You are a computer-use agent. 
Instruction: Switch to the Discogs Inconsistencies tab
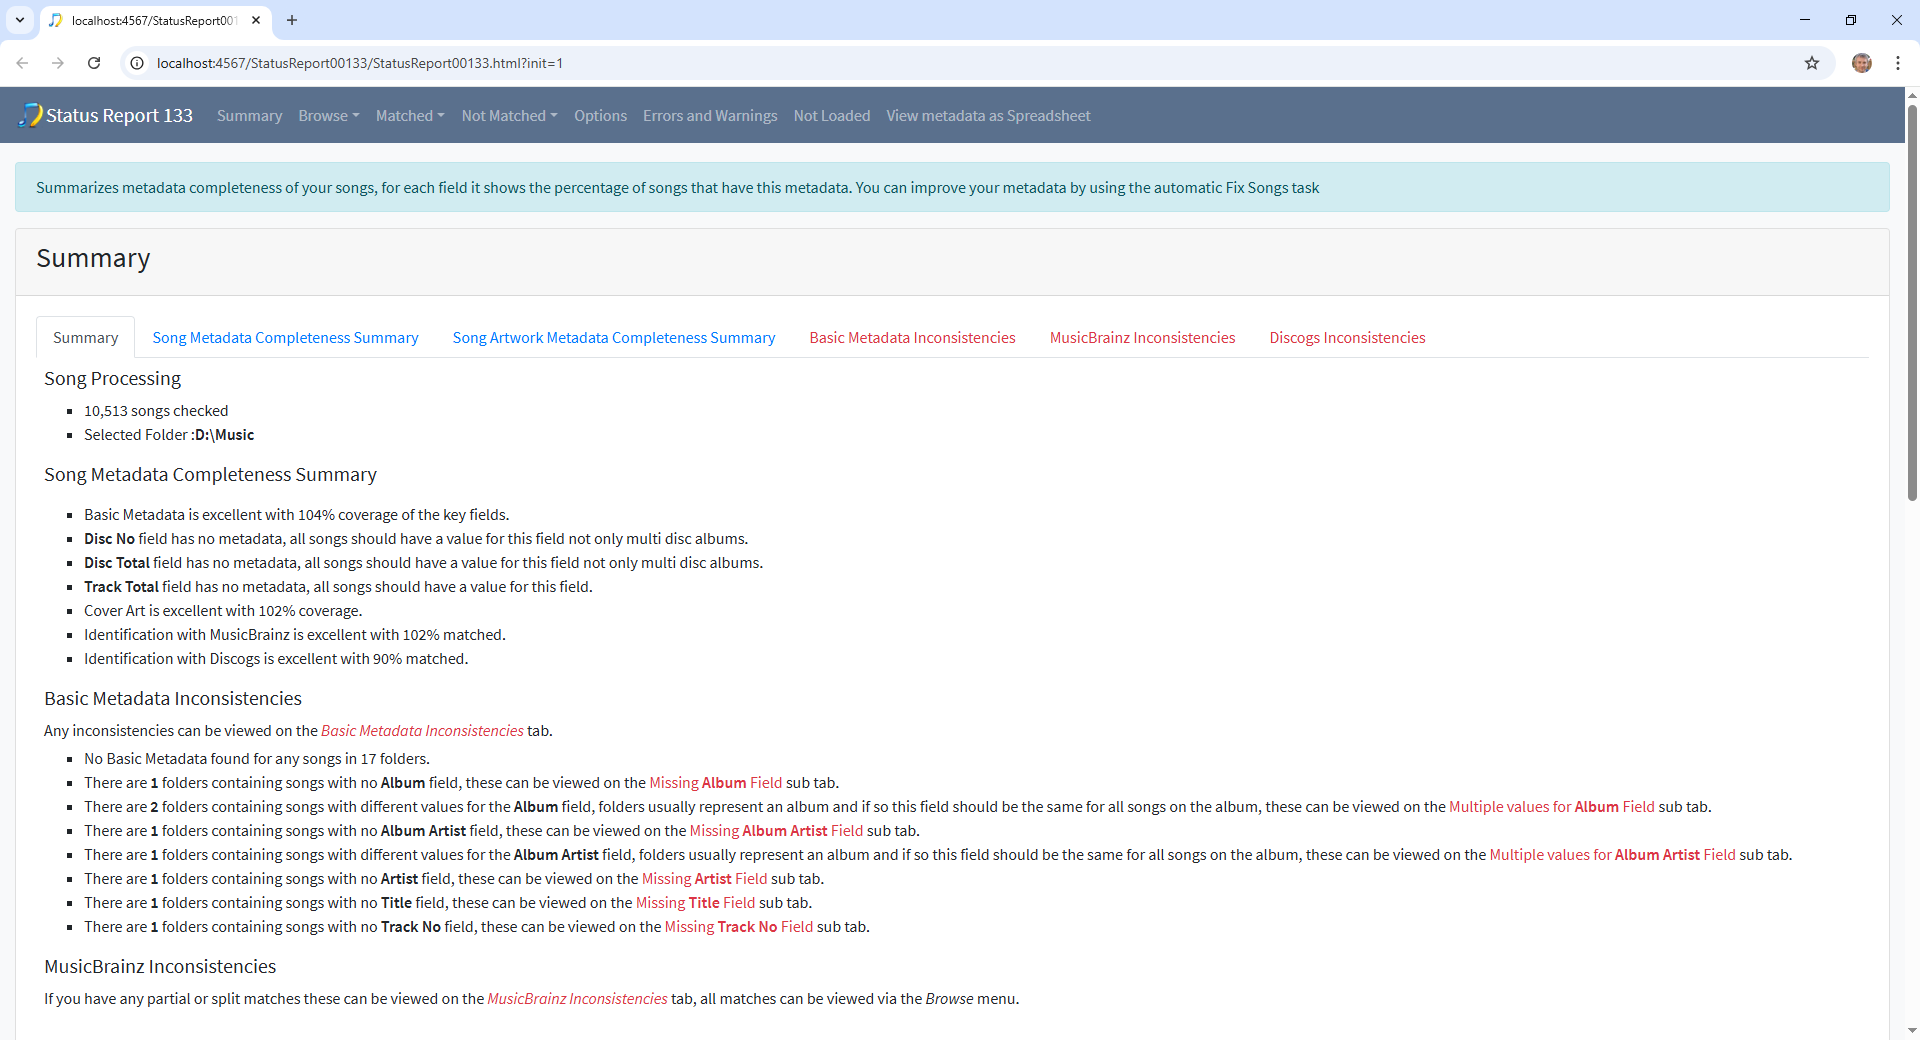(x=1346, y=338)
